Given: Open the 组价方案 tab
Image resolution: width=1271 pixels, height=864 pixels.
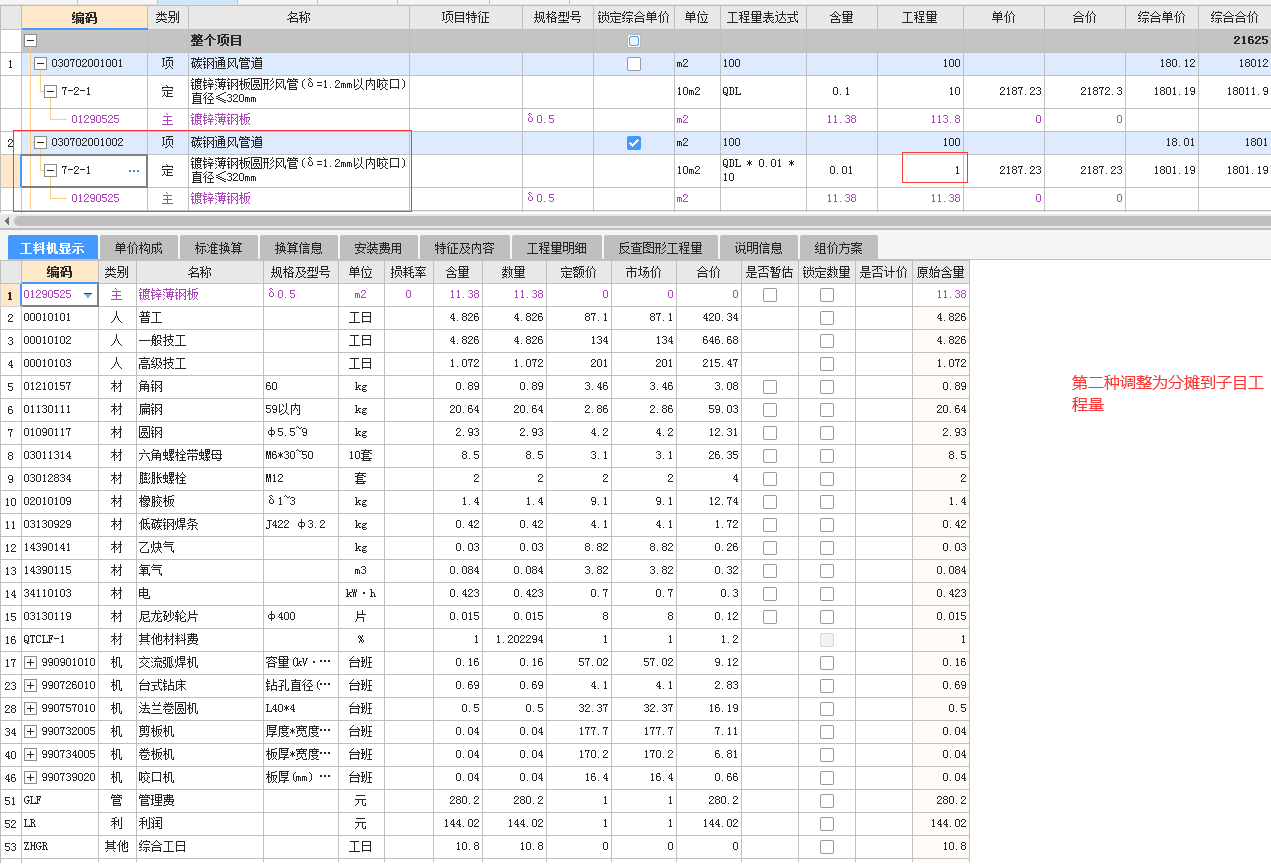Looking at the screenshot, I should click(838, 248).
